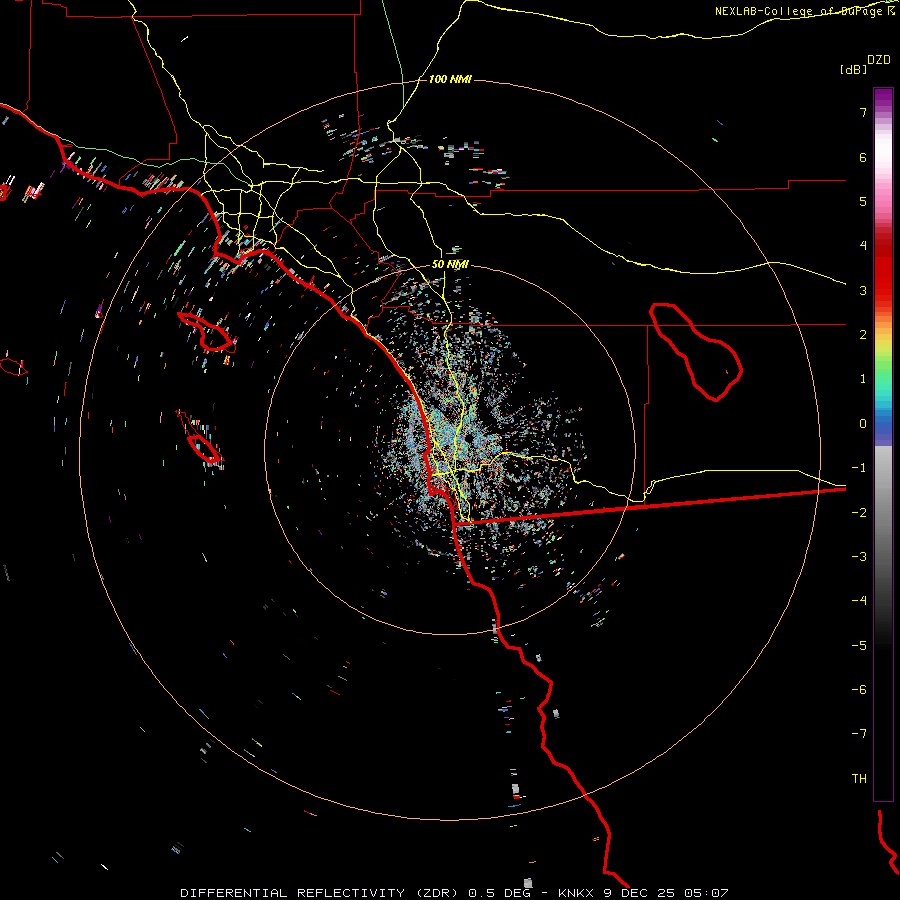The image size is (900, 900).
Task: Click the "0" value on the scale
Action: (x=863, y=424)
